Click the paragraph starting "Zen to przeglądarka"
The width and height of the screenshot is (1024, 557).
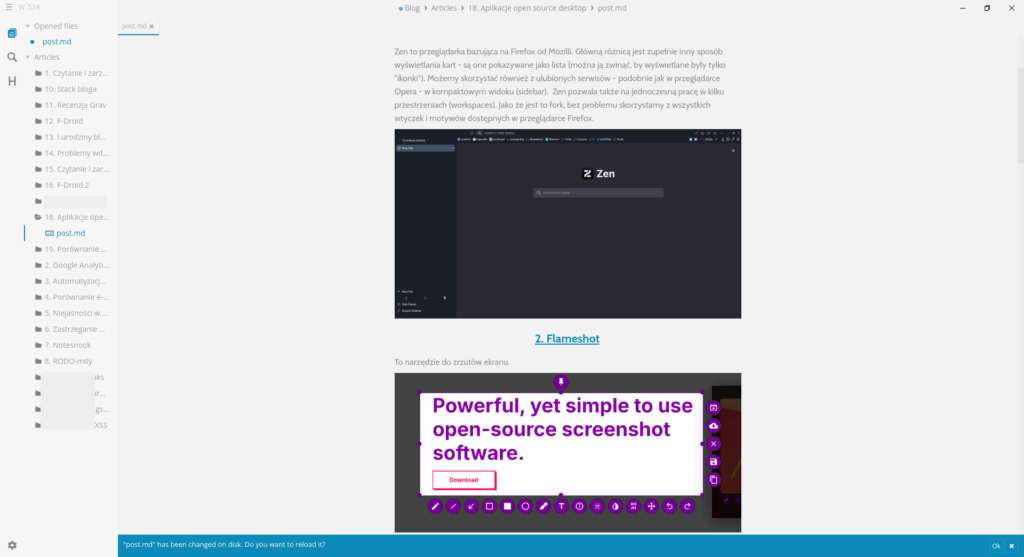click(x=560, y=85)
